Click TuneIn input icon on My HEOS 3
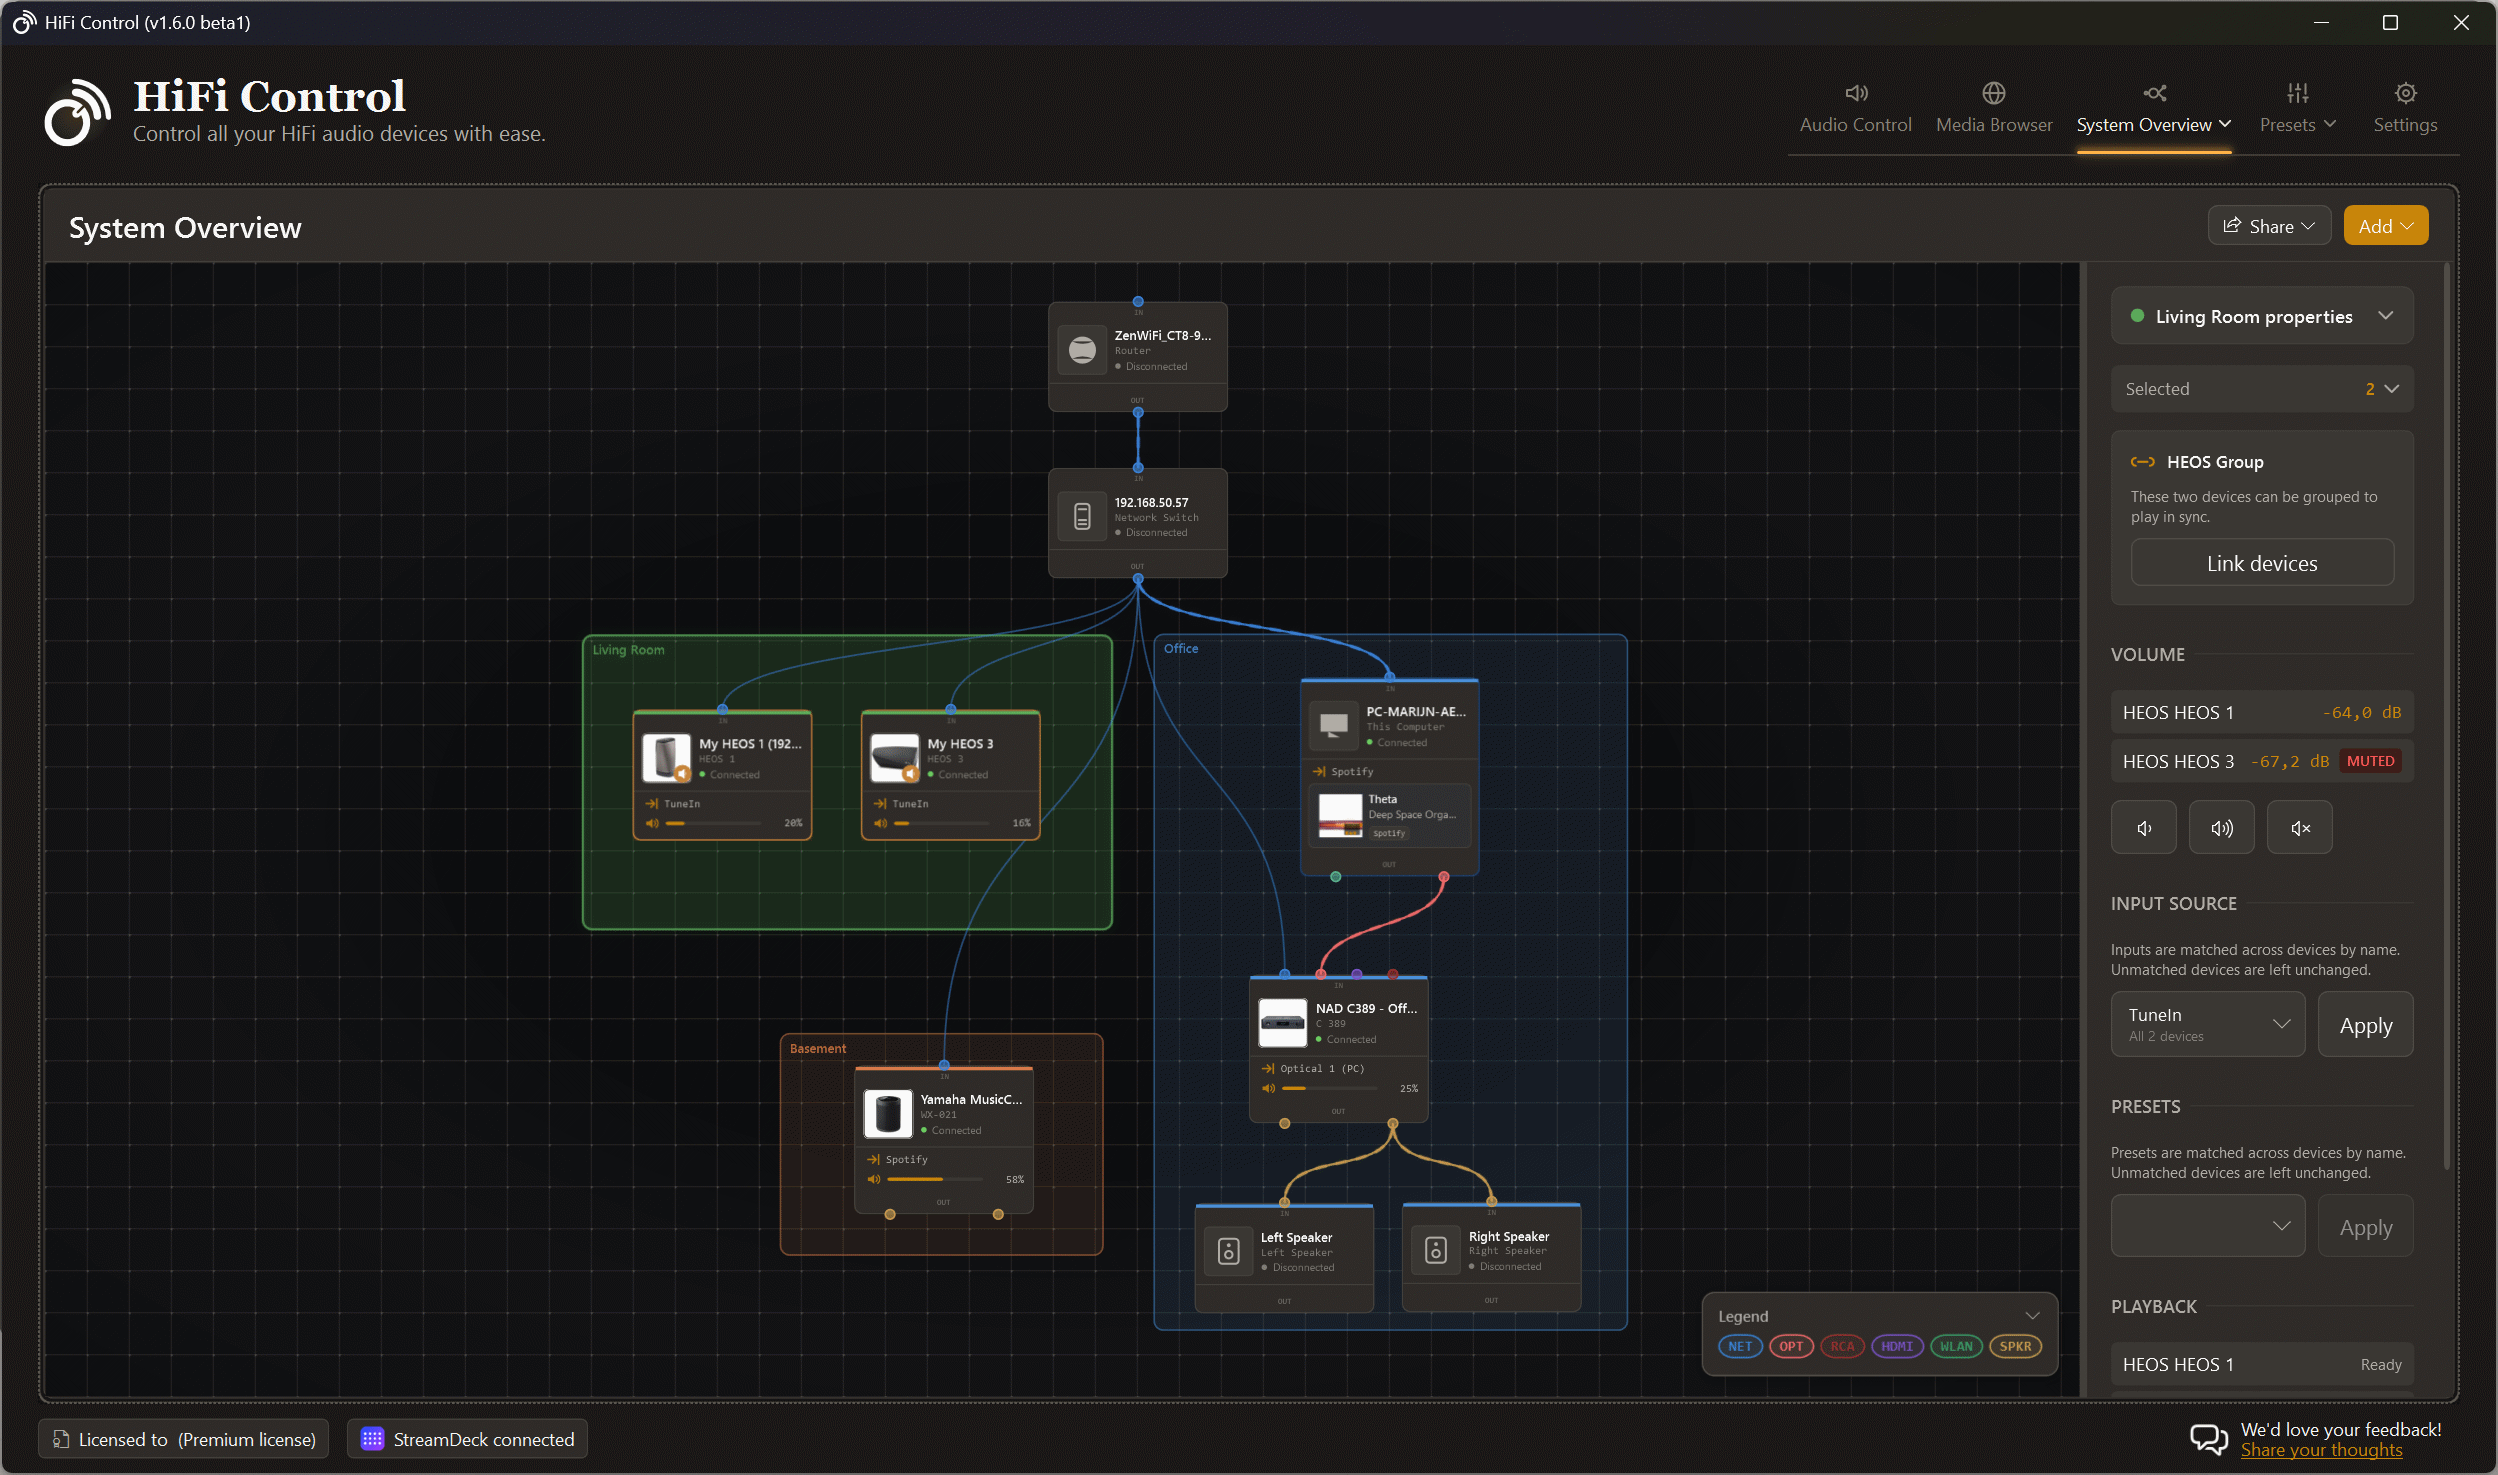This screenshot has height=1475, width=2498. pyautogui.click(x=880, y=804)
